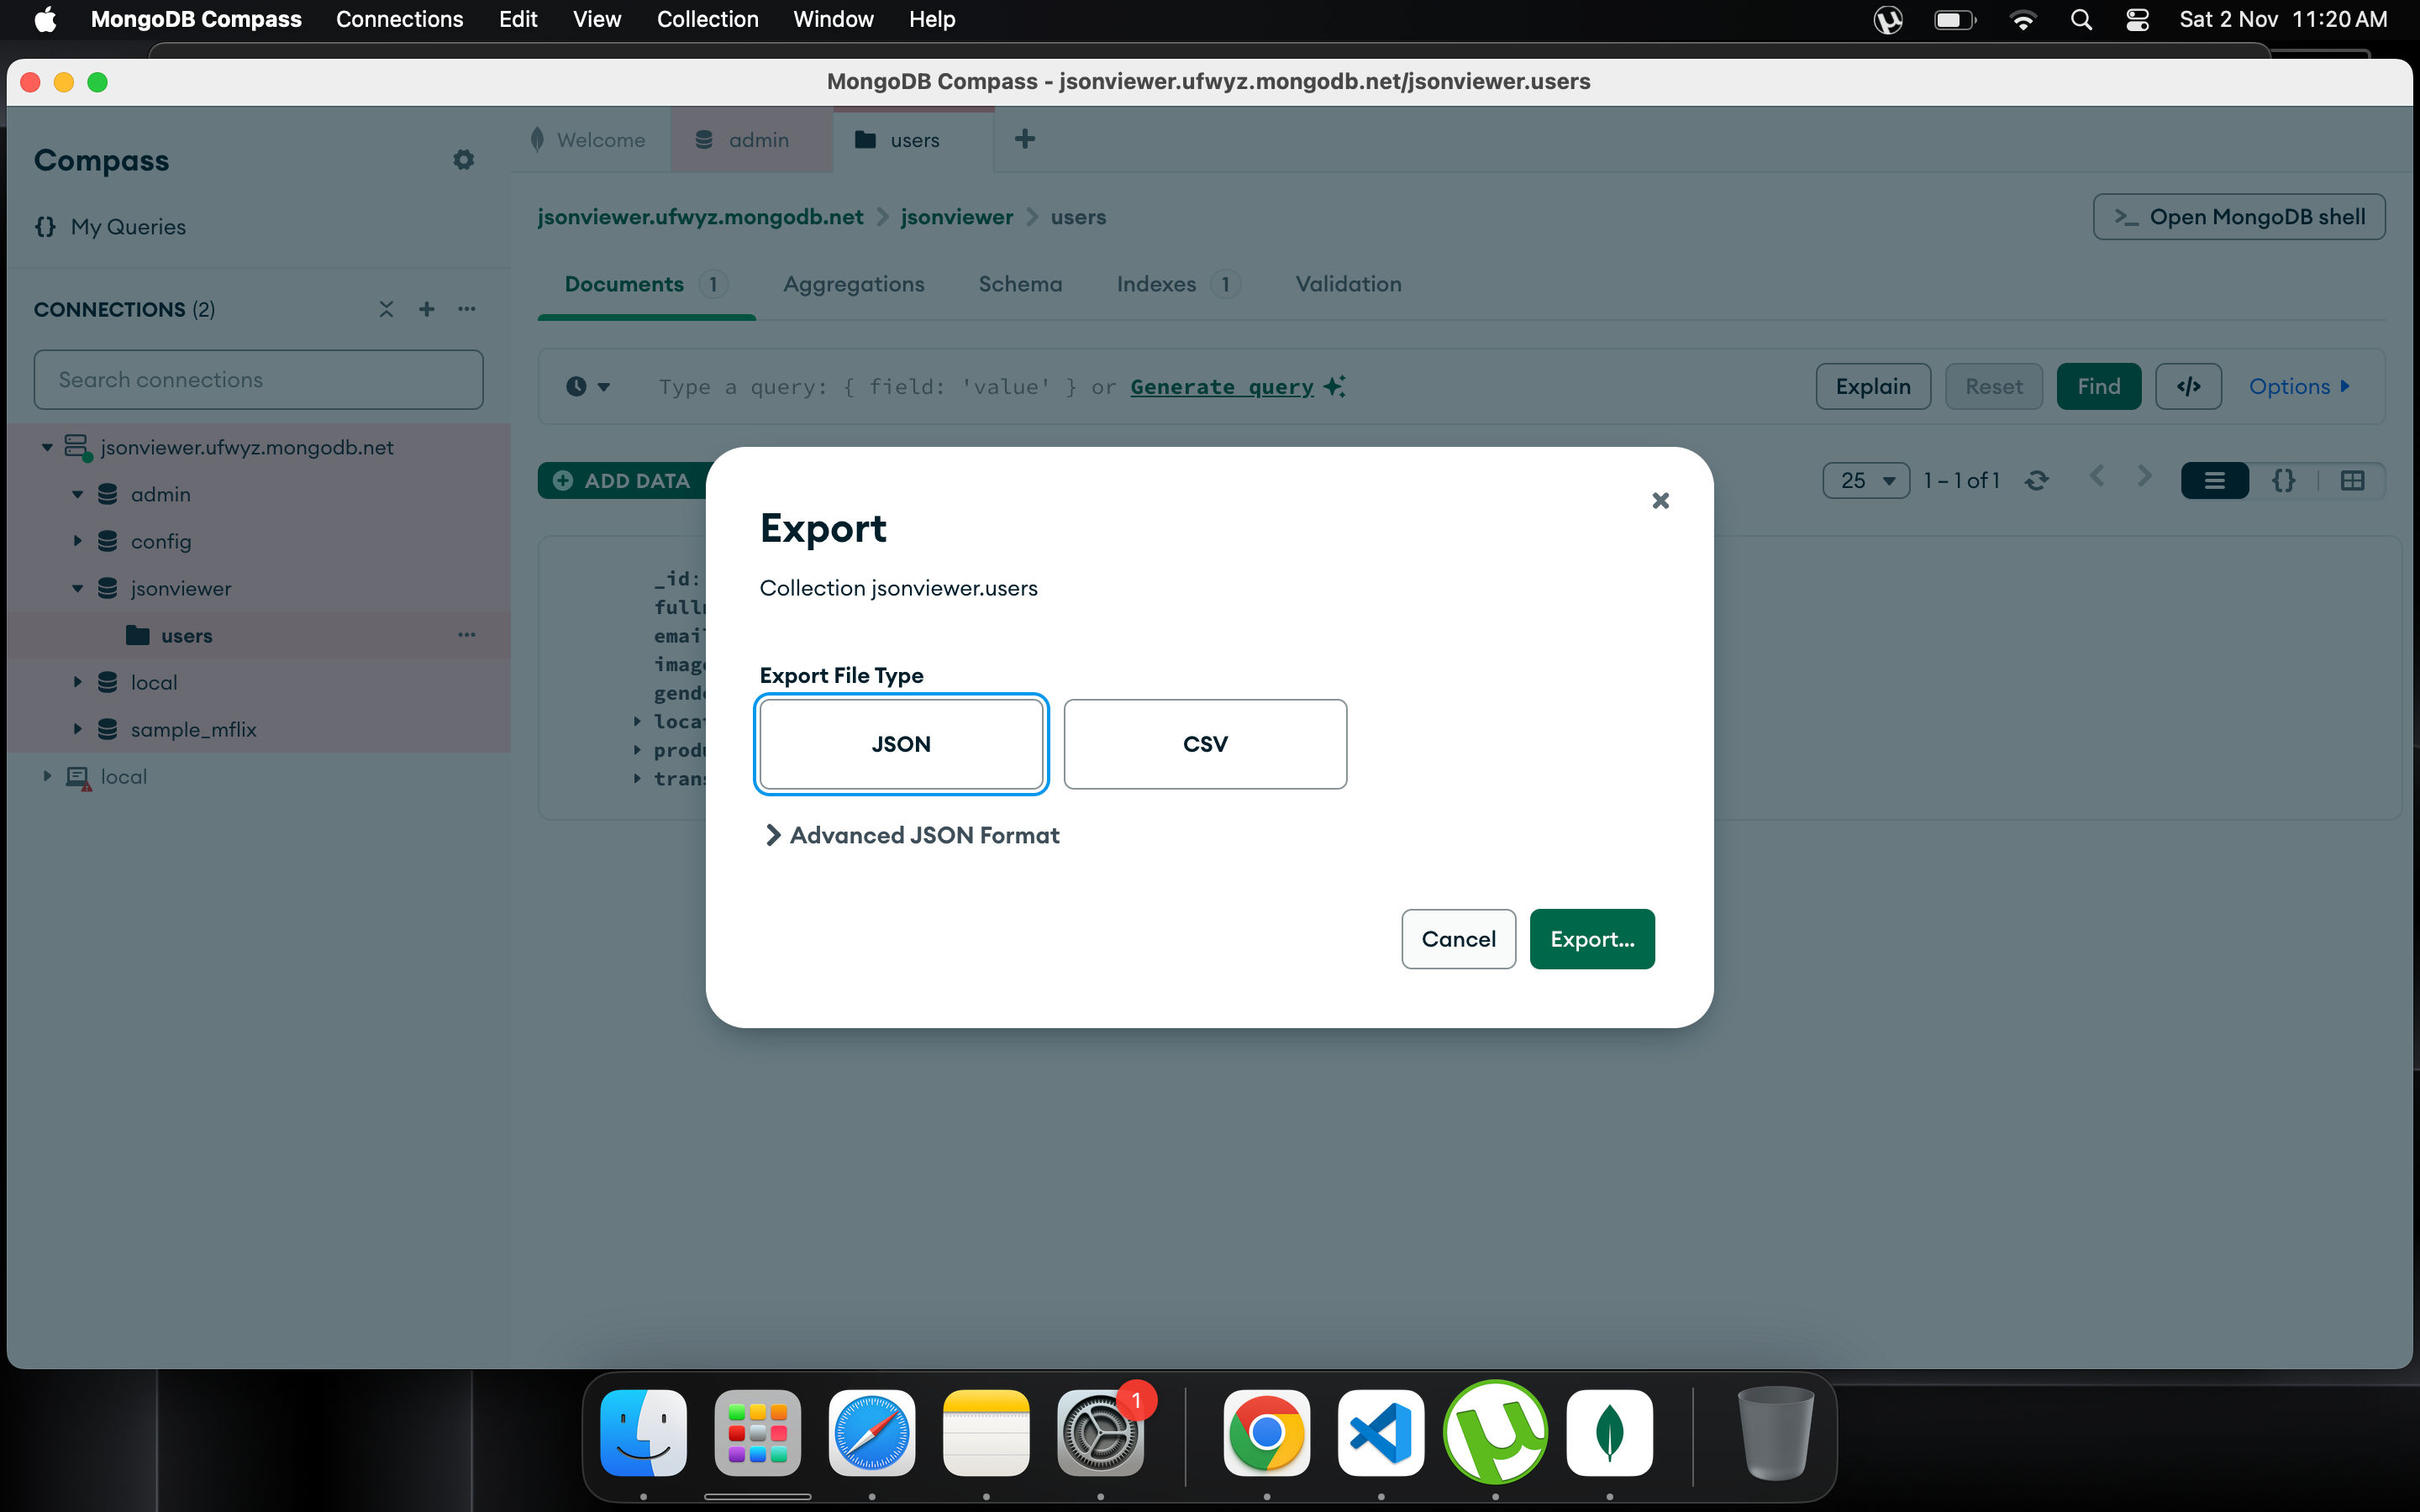This screenshot has width=2420, height=1512.
Task: Open Notes app in the dock
Action: pos(986,1433)
